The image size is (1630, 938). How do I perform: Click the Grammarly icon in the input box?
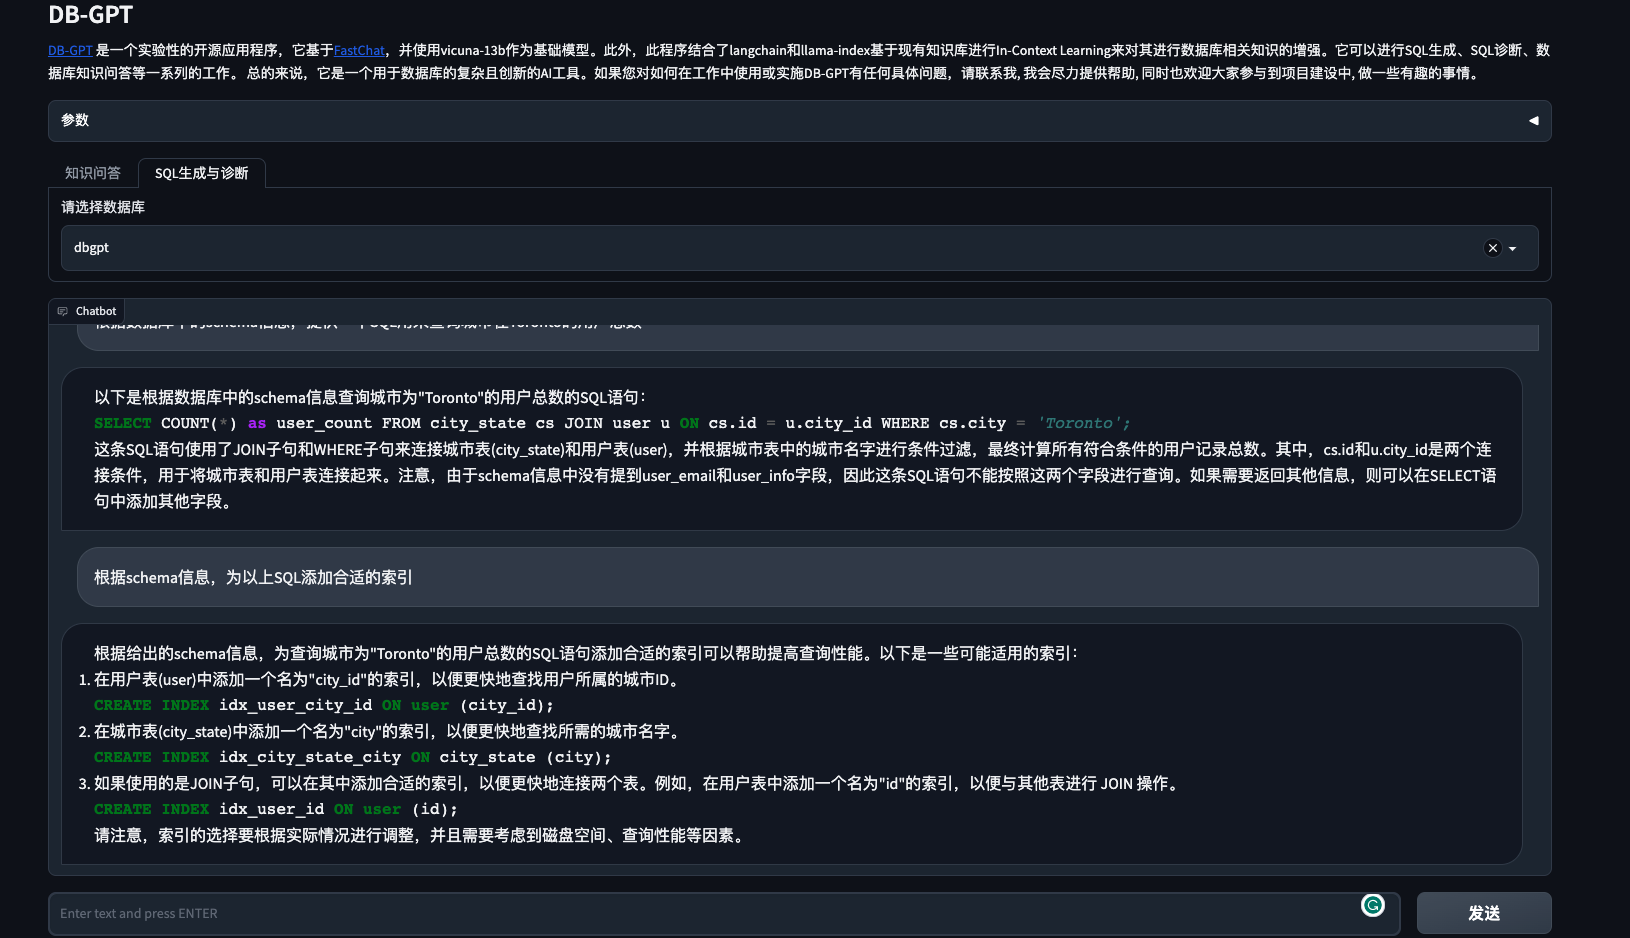(x=1373, y=905)
